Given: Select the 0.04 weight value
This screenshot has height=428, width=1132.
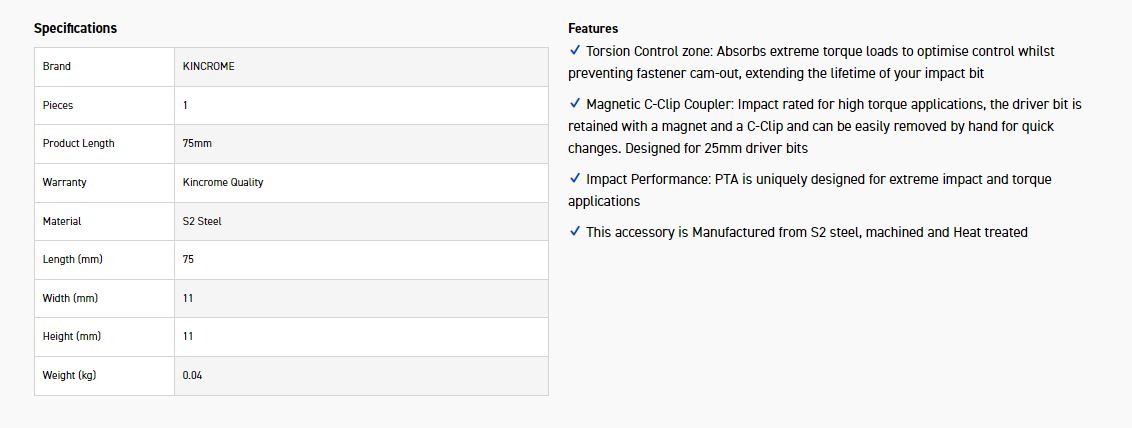Looking at the screenshot, I should pyautogui.click(x=192, y=375).
